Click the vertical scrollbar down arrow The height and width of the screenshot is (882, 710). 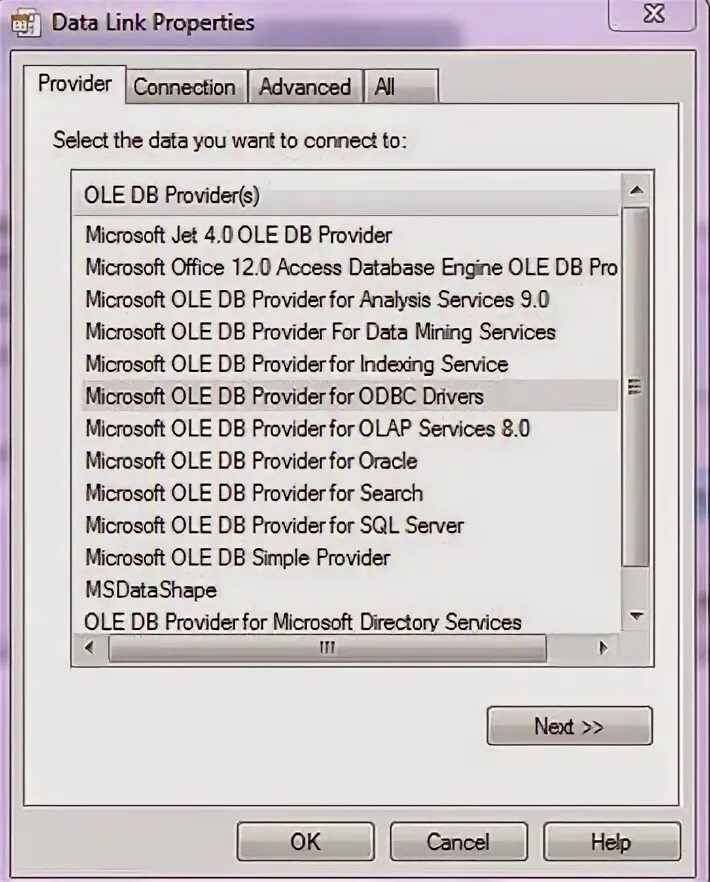click(636, 616)
